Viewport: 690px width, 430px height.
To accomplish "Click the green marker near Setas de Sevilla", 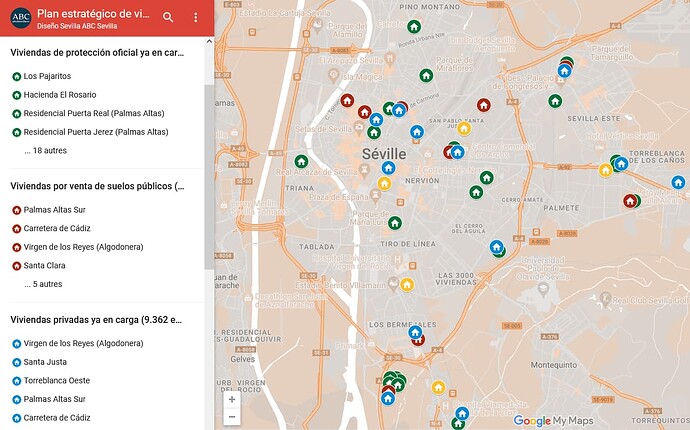I will pos(374,132).
